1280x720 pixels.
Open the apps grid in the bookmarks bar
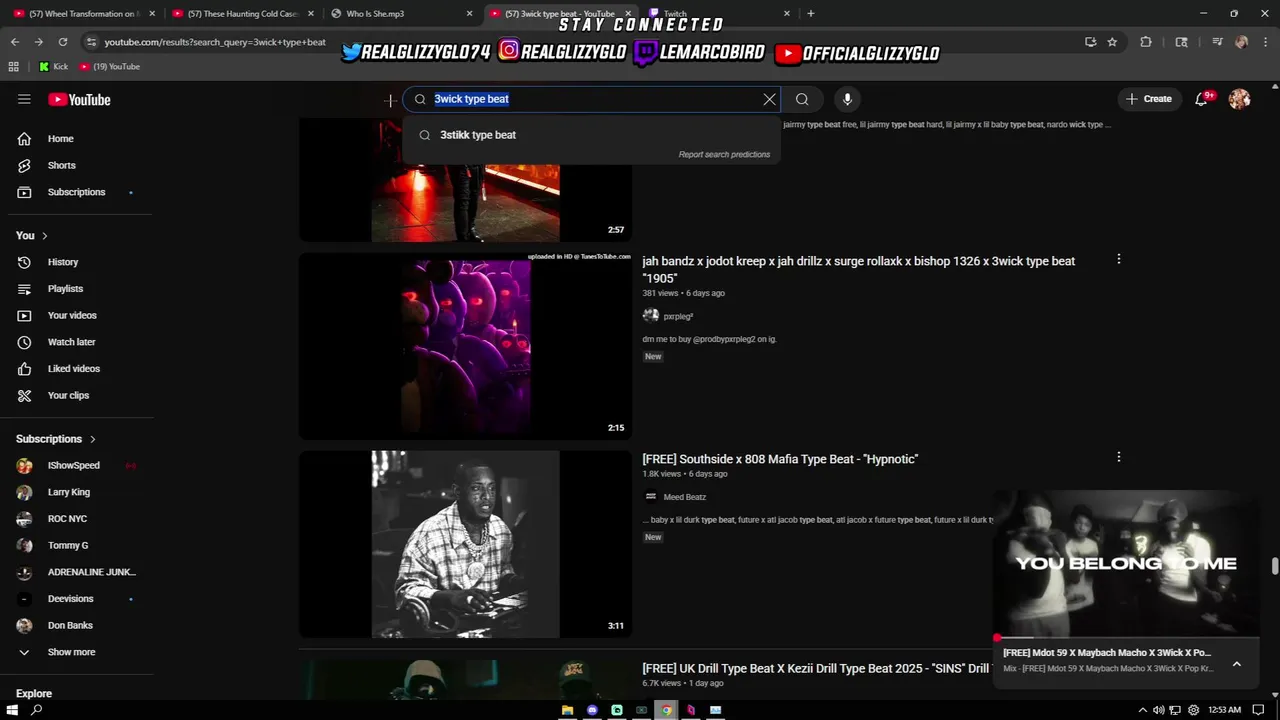(13, 66)
